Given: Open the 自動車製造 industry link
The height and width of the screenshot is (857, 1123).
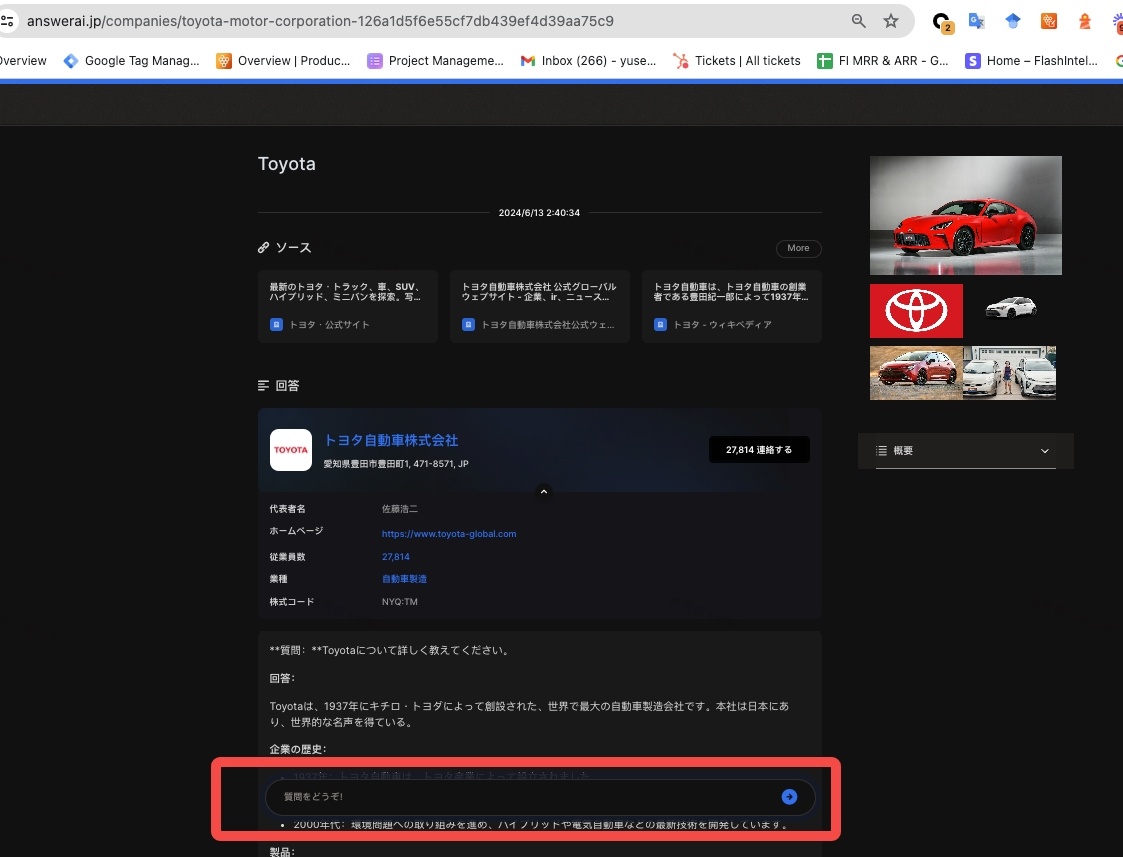Looking at the screenshot, I should 405,579.
